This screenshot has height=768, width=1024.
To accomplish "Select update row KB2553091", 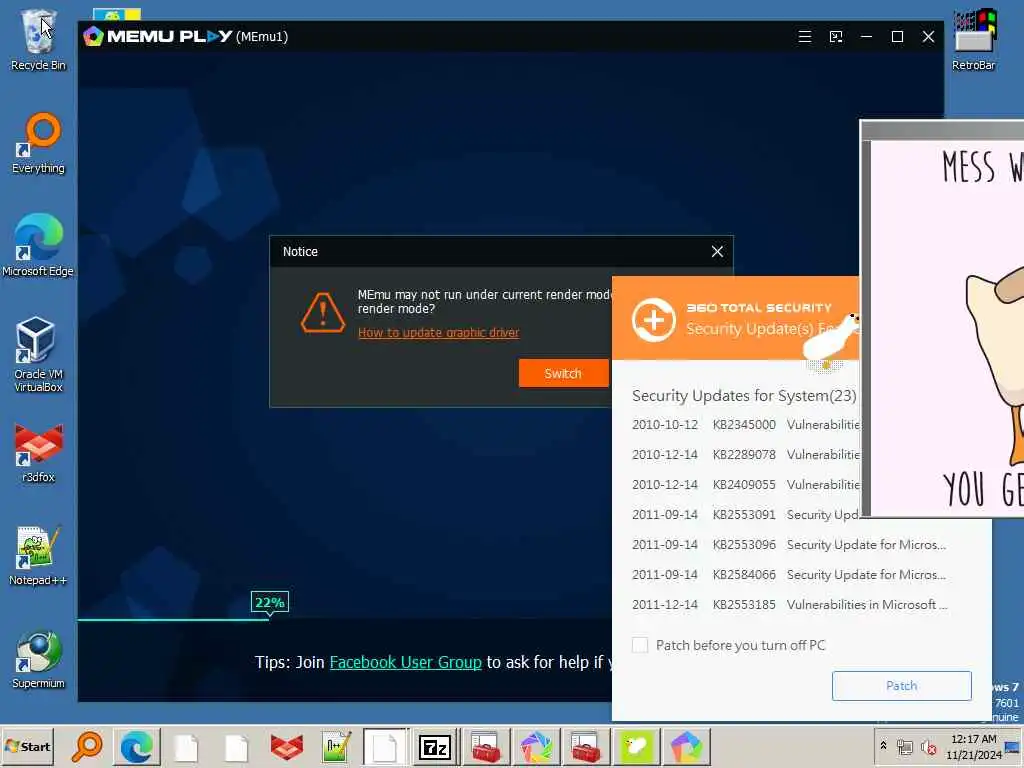I will click(x=745, y=515).
